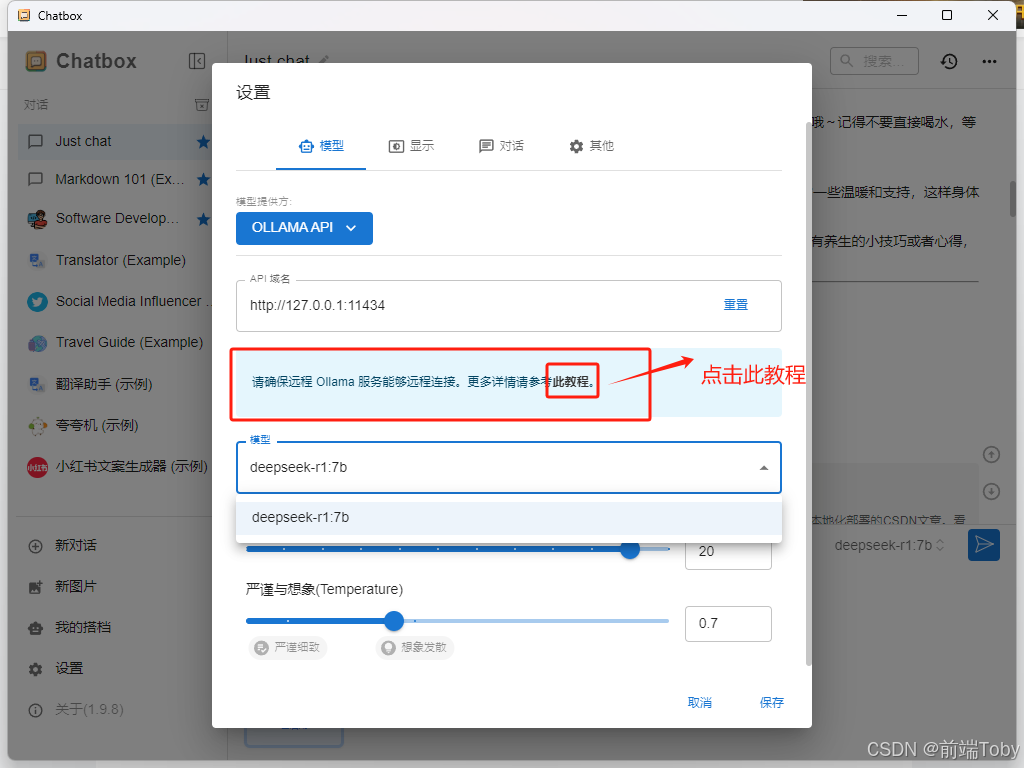Screen dimensions: 1024x768
Task: Open the chat history clock icon
Action: [x=949, y=61]
